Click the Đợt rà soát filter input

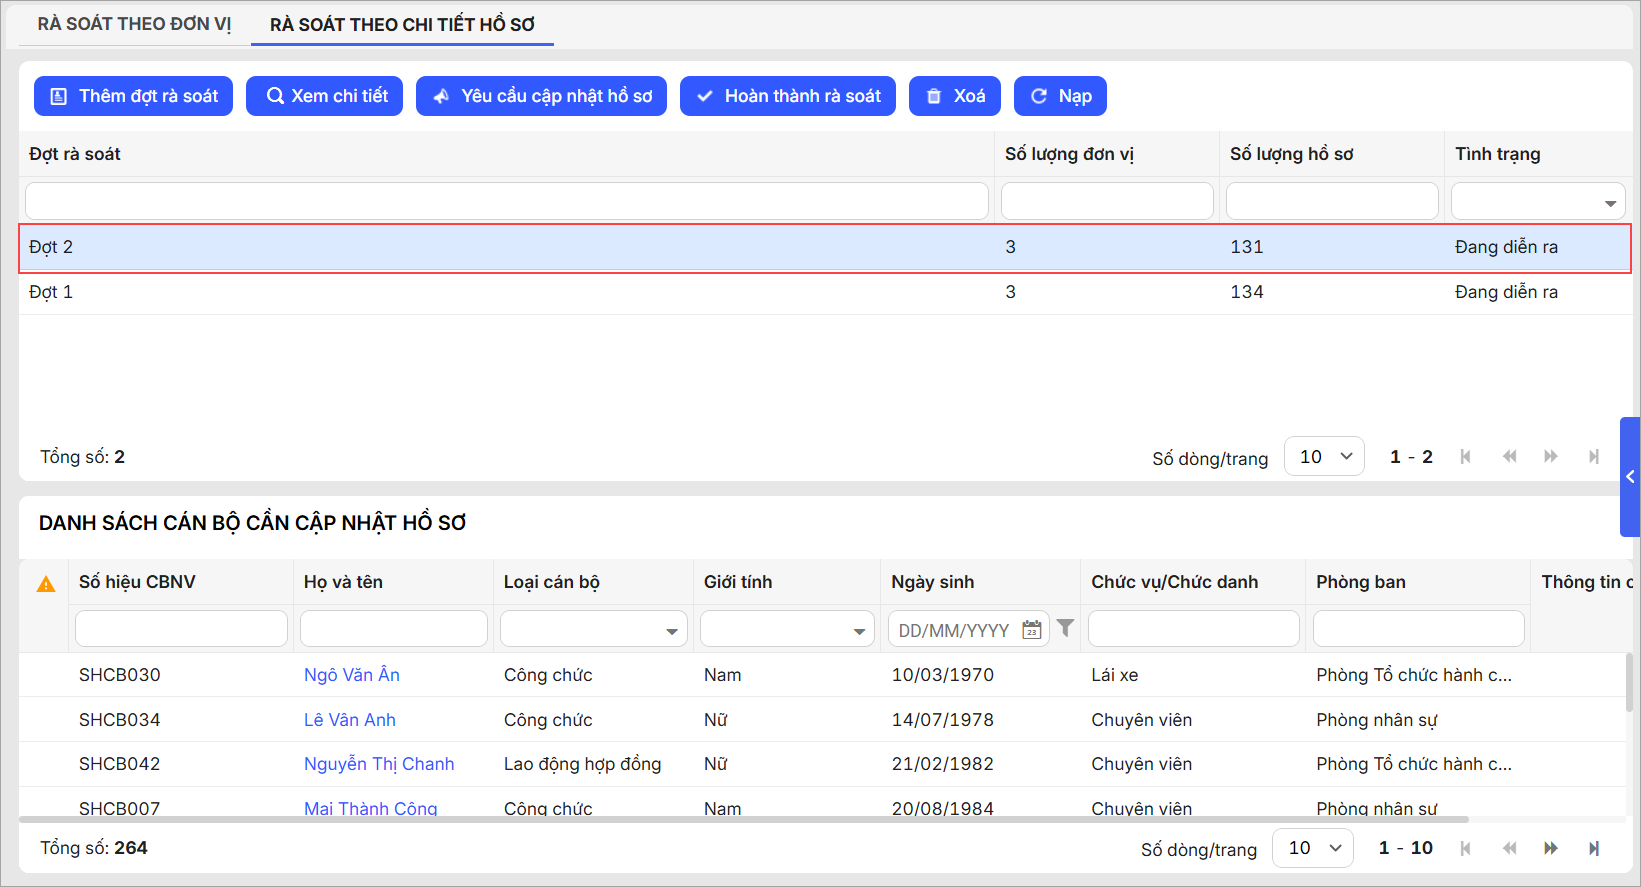pyautogui.click(x=506, y=202)
